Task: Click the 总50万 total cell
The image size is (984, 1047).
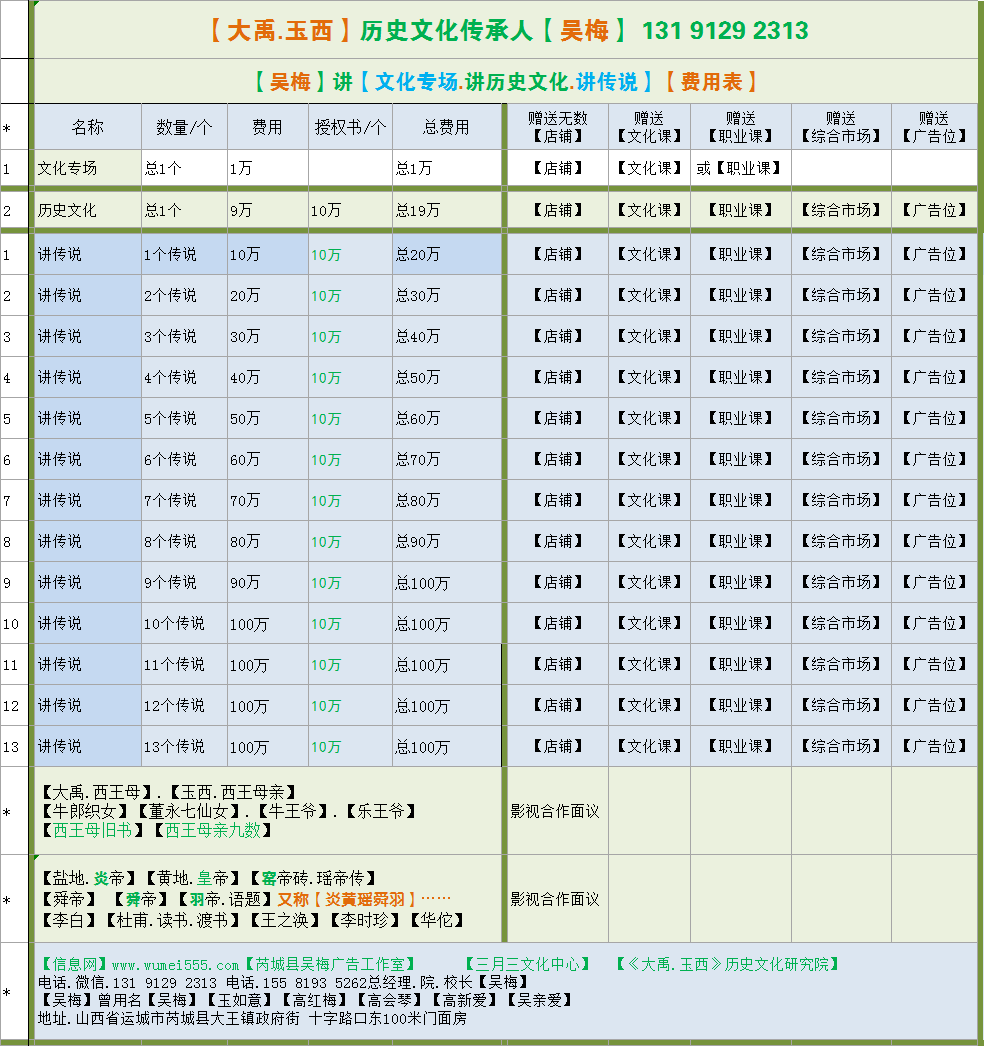Action: [x=447, y=377]
